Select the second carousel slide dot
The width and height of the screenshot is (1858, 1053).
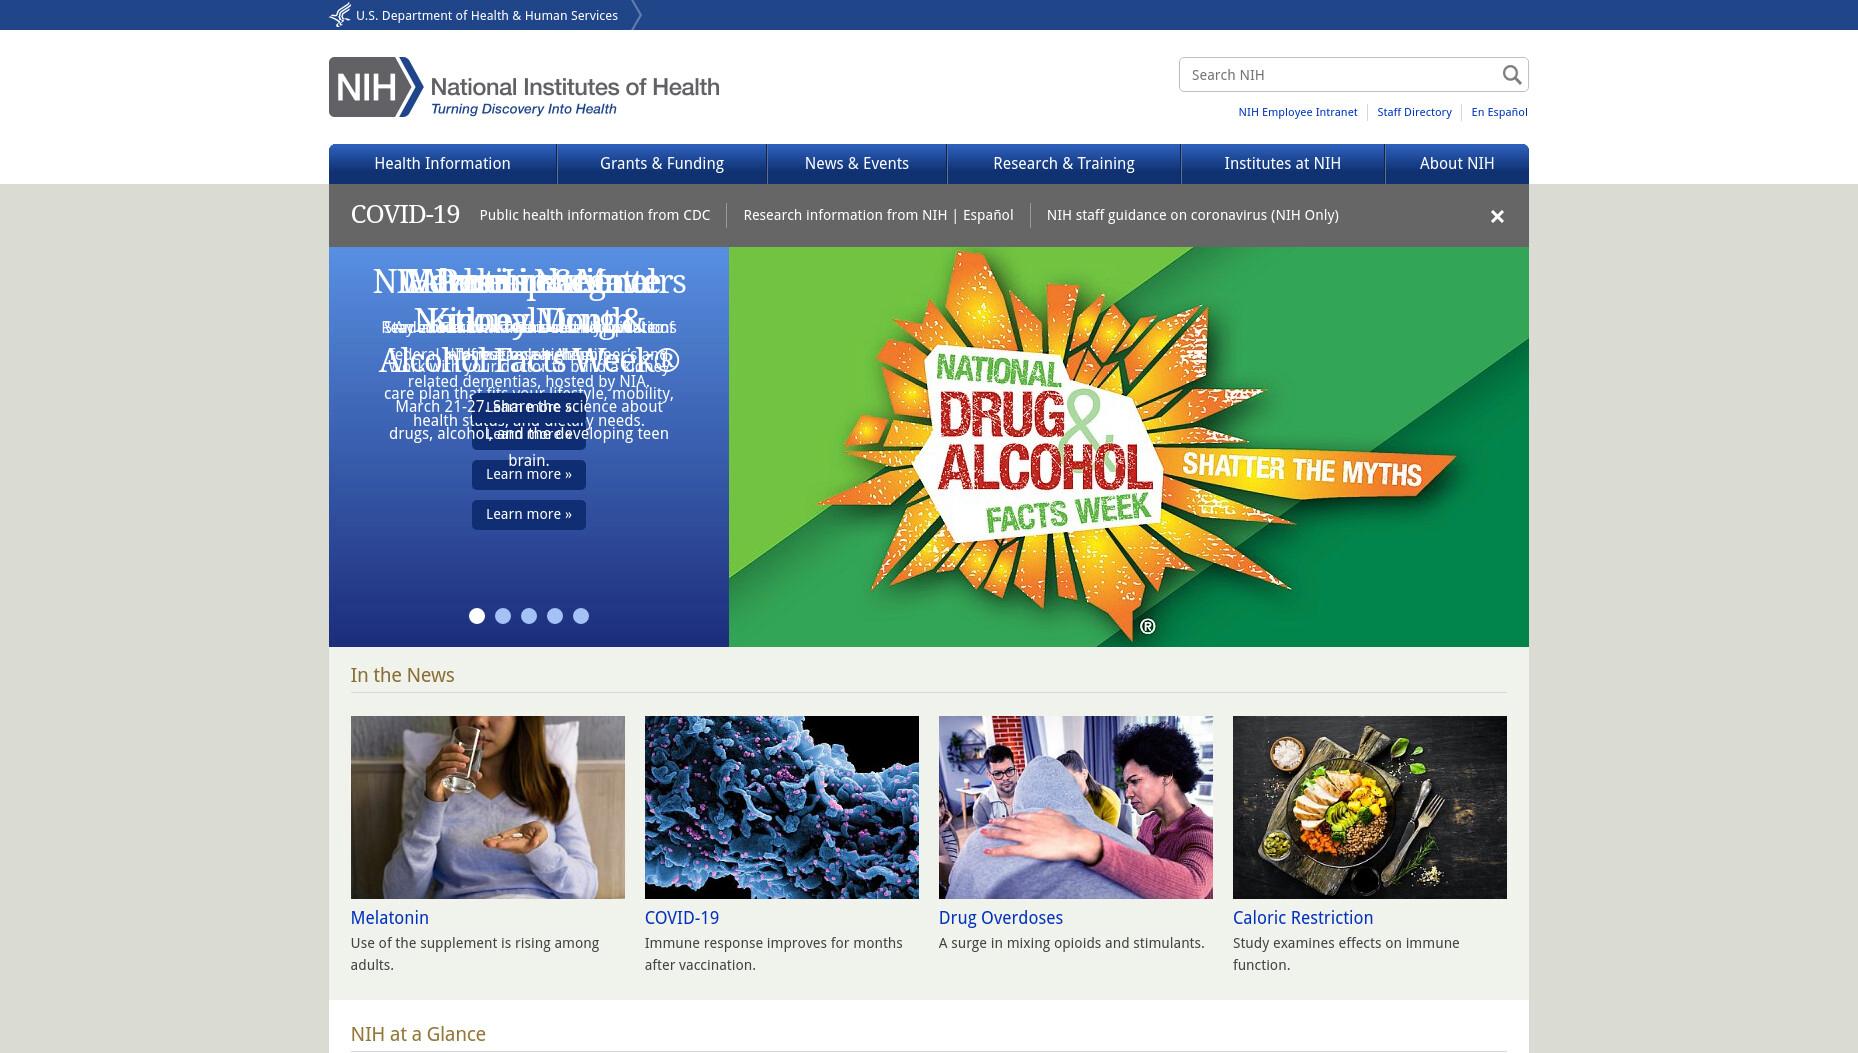[503, 616]
